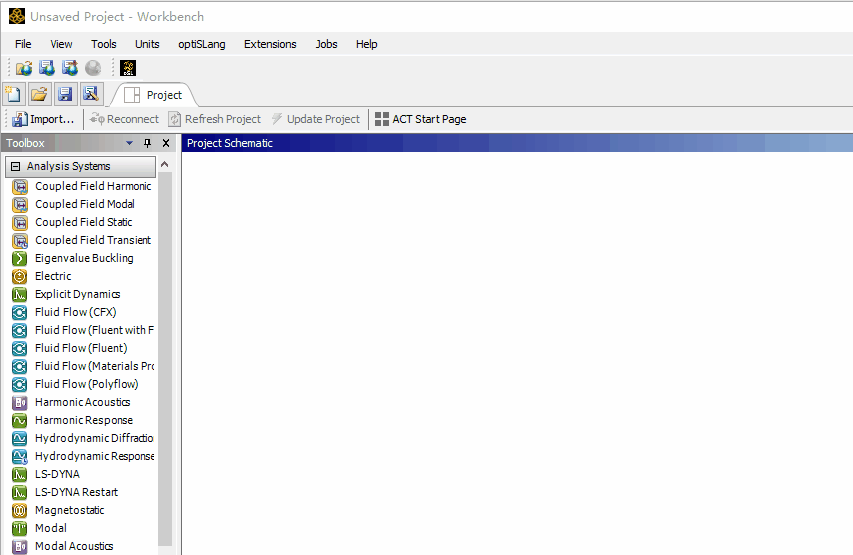Click the Import button
Screen dimensions: 853x555
[43, 119]
